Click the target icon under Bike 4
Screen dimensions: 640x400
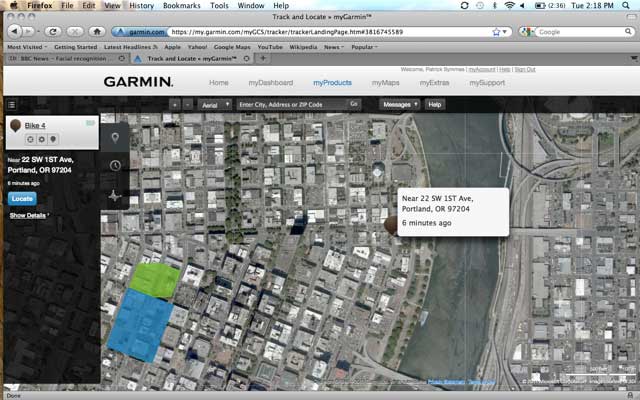coord(30,140)
